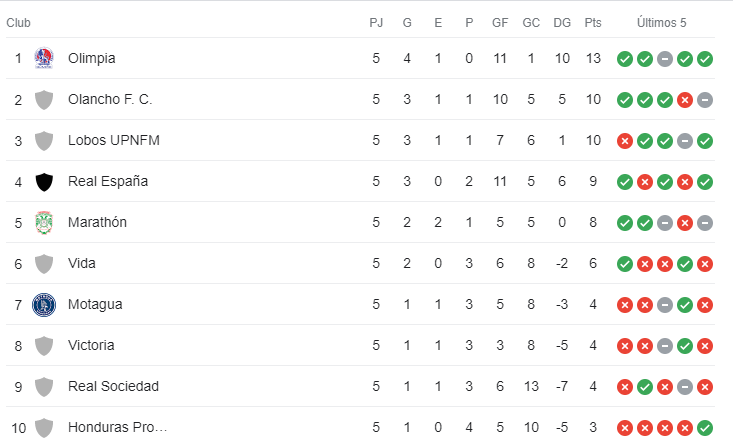Click the DG column header
The height and width of the screenshot is (443, 733).
[x=562, y=23]
